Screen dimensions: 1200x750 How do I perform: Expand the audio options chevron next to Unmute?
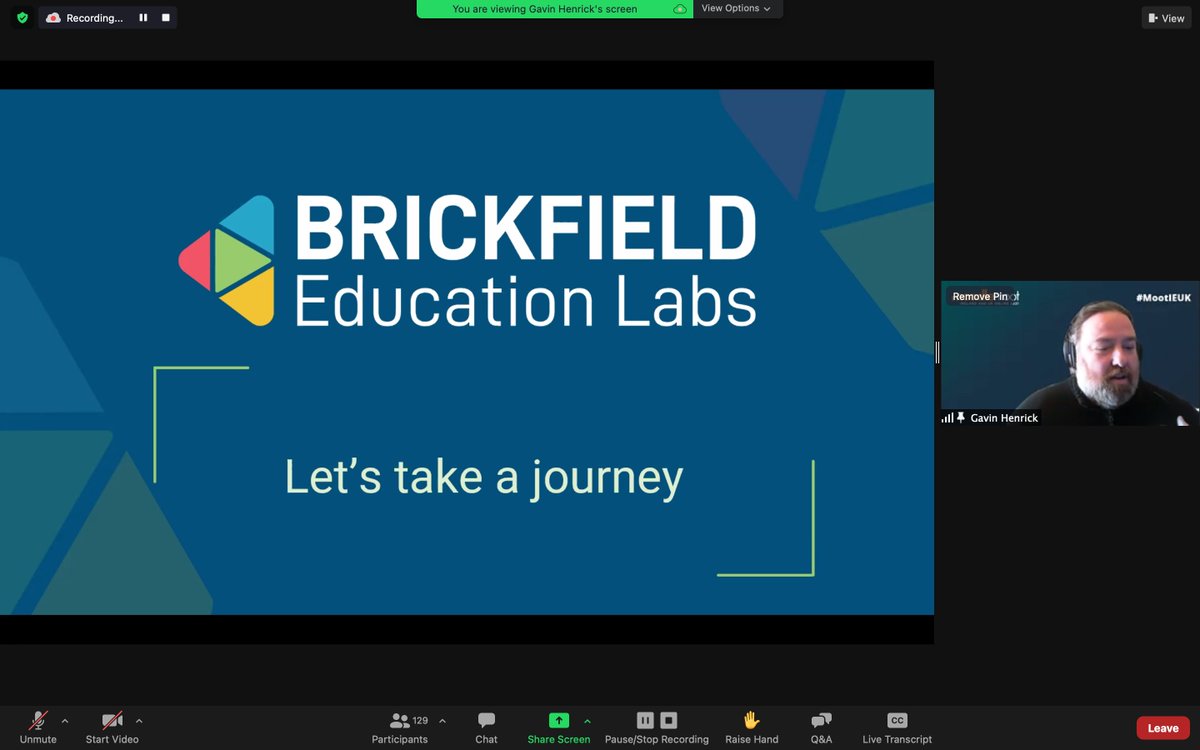pyautogui.click(x=65, y=721)
